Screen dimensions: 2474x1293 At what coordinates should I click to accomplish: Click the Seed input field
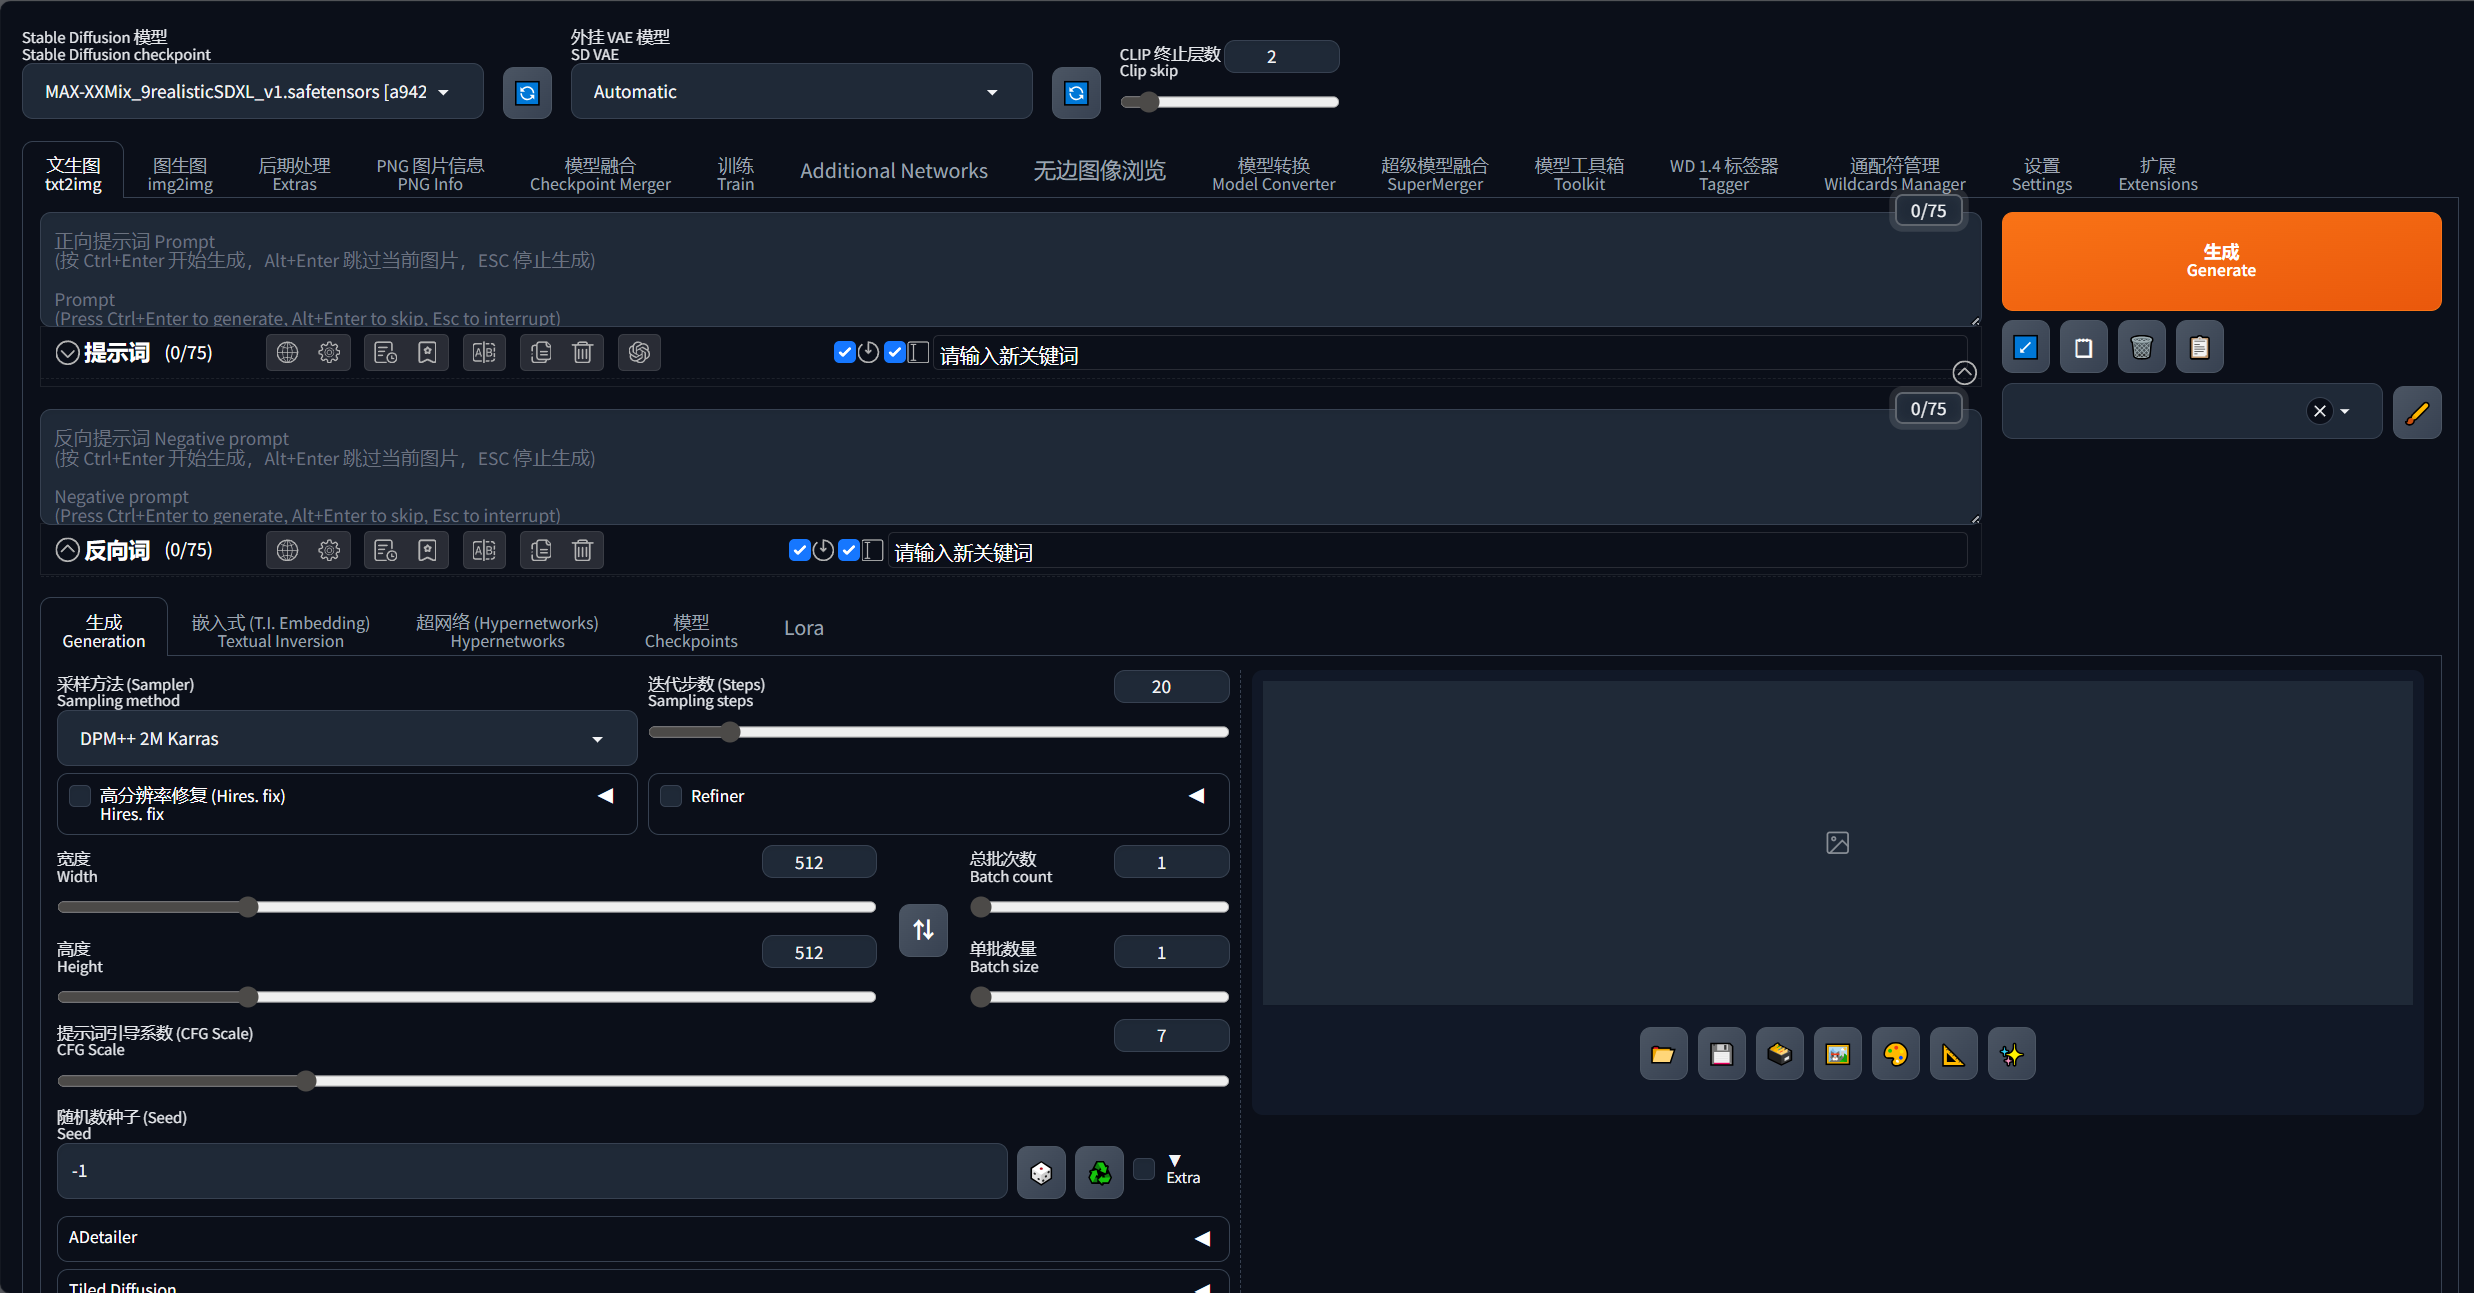point(531,1171)
